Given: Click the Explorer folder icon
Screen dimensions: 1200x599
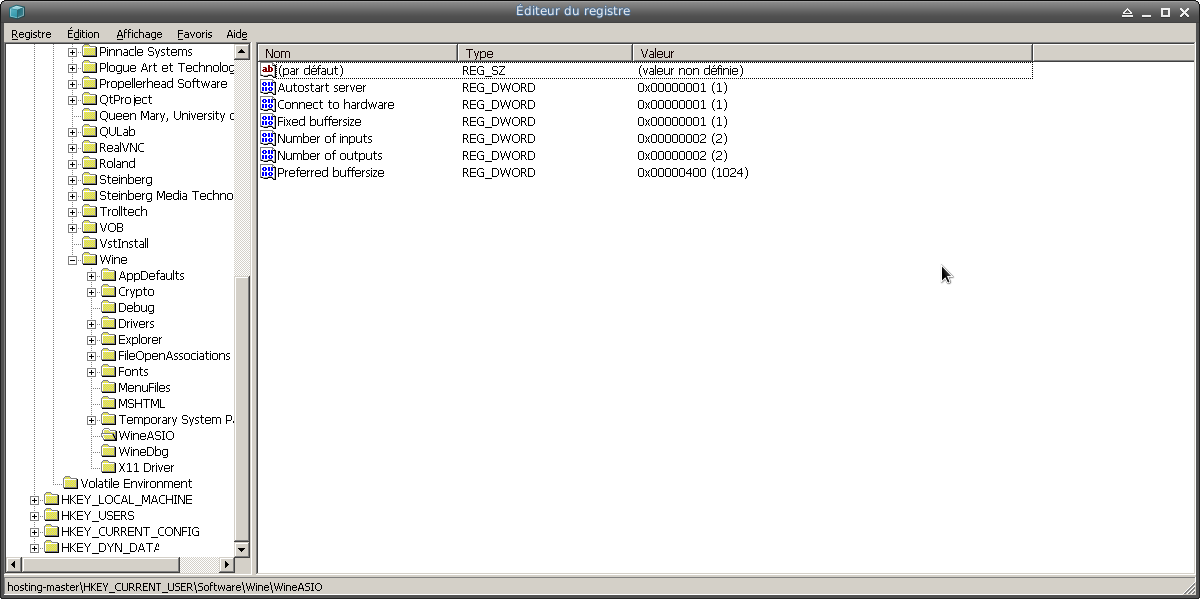Looking at the screenshot, I should tap(108, 340).
